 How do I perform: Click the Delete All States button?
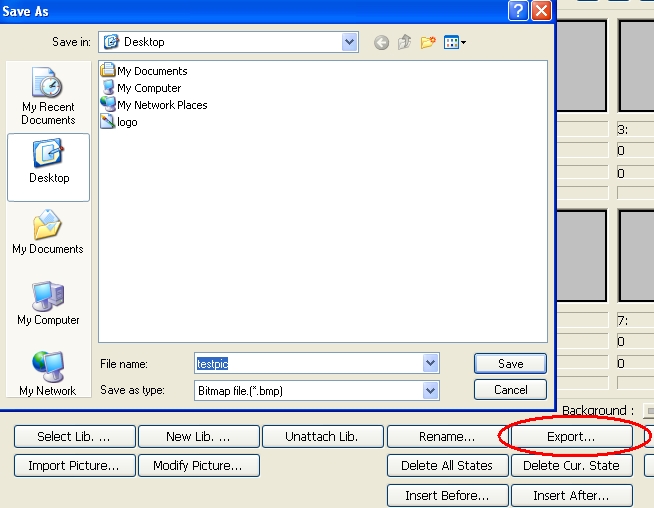click(447, 465)
